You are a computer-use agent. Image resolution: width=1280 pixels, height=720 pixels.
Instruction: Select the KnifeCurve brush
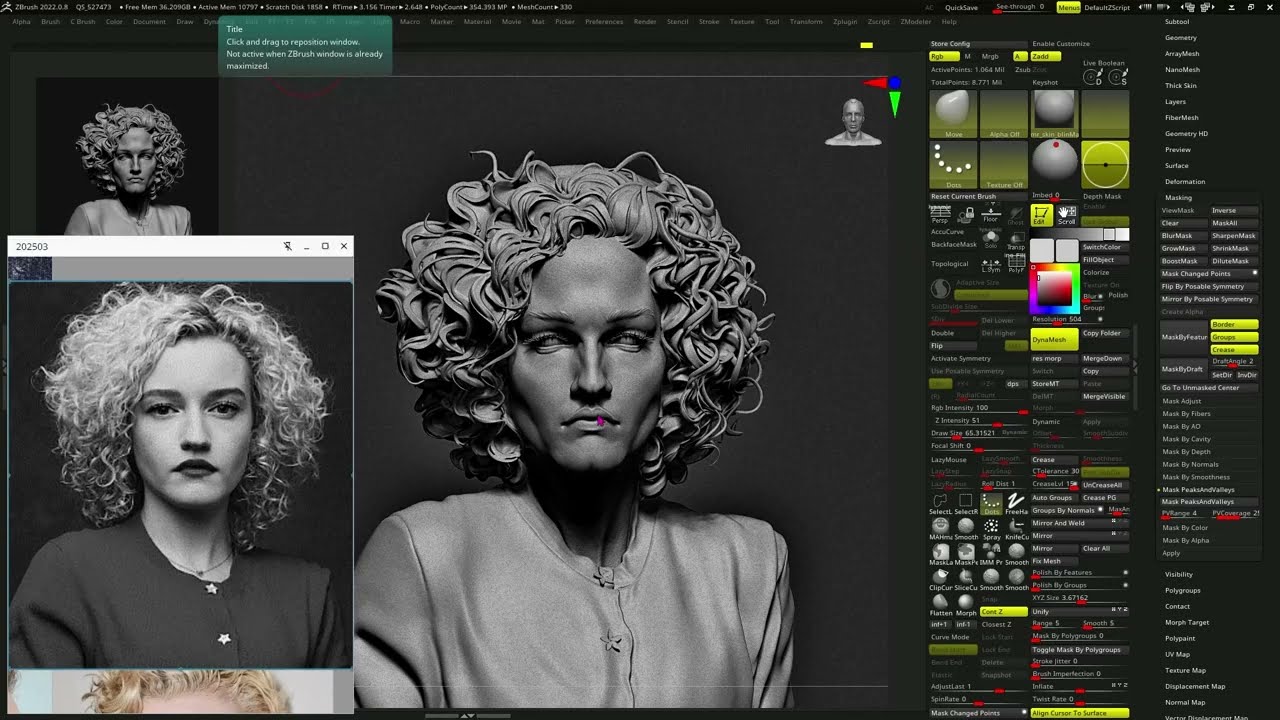pyautogui.click(x=1016, y=530)
